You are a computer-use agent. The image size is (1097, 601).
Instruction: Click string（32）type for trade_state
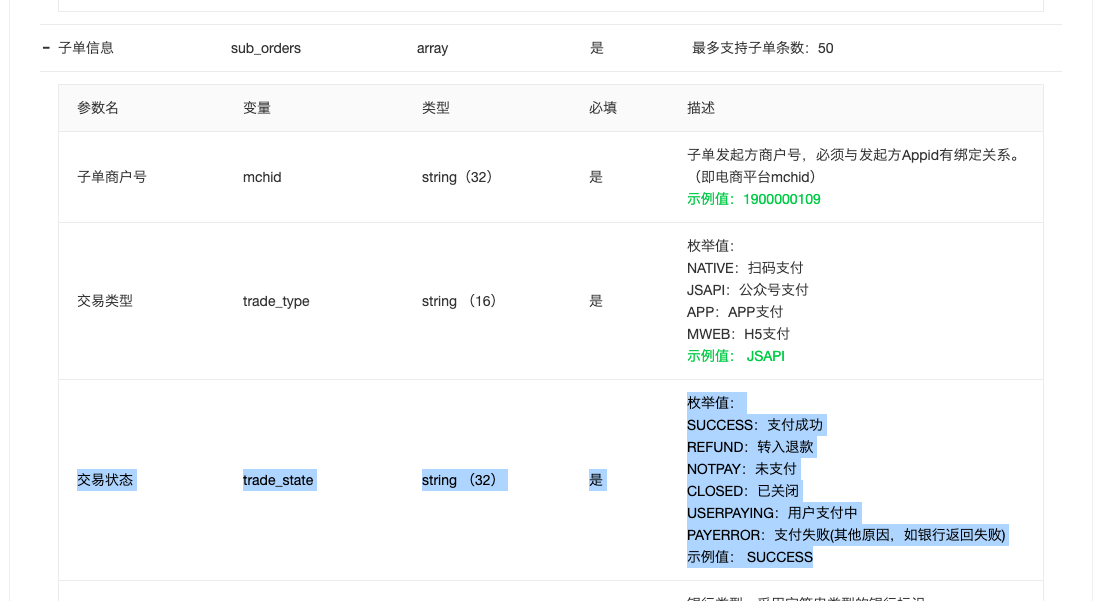point(460,480)
